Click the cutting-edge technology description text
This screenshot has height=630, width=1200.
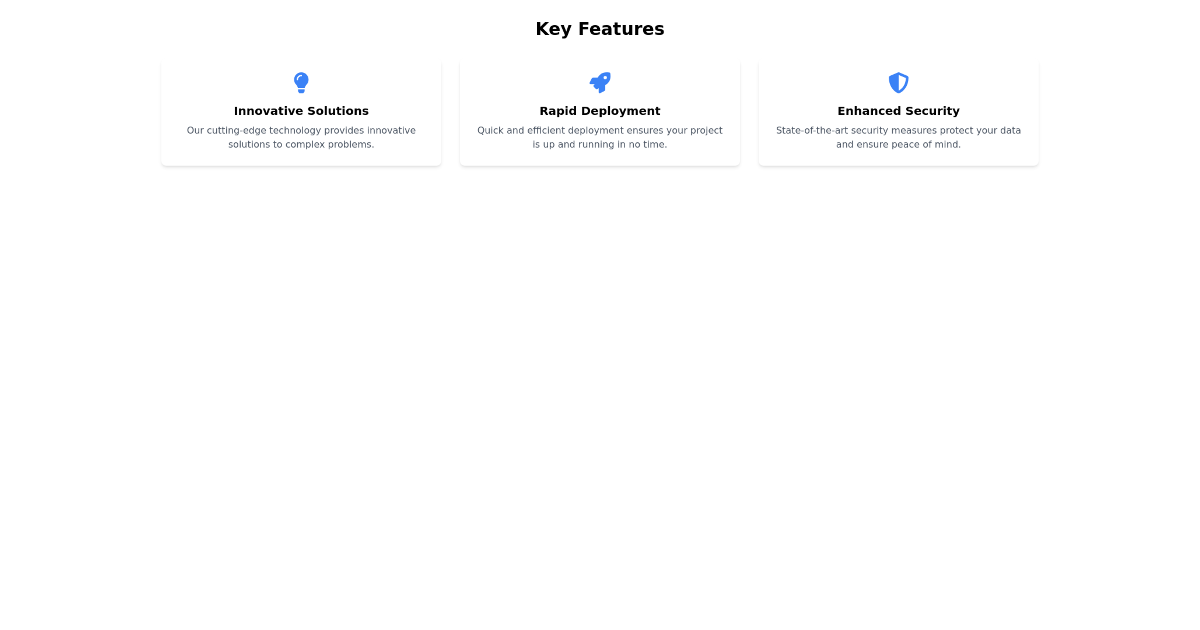(301, 137)
